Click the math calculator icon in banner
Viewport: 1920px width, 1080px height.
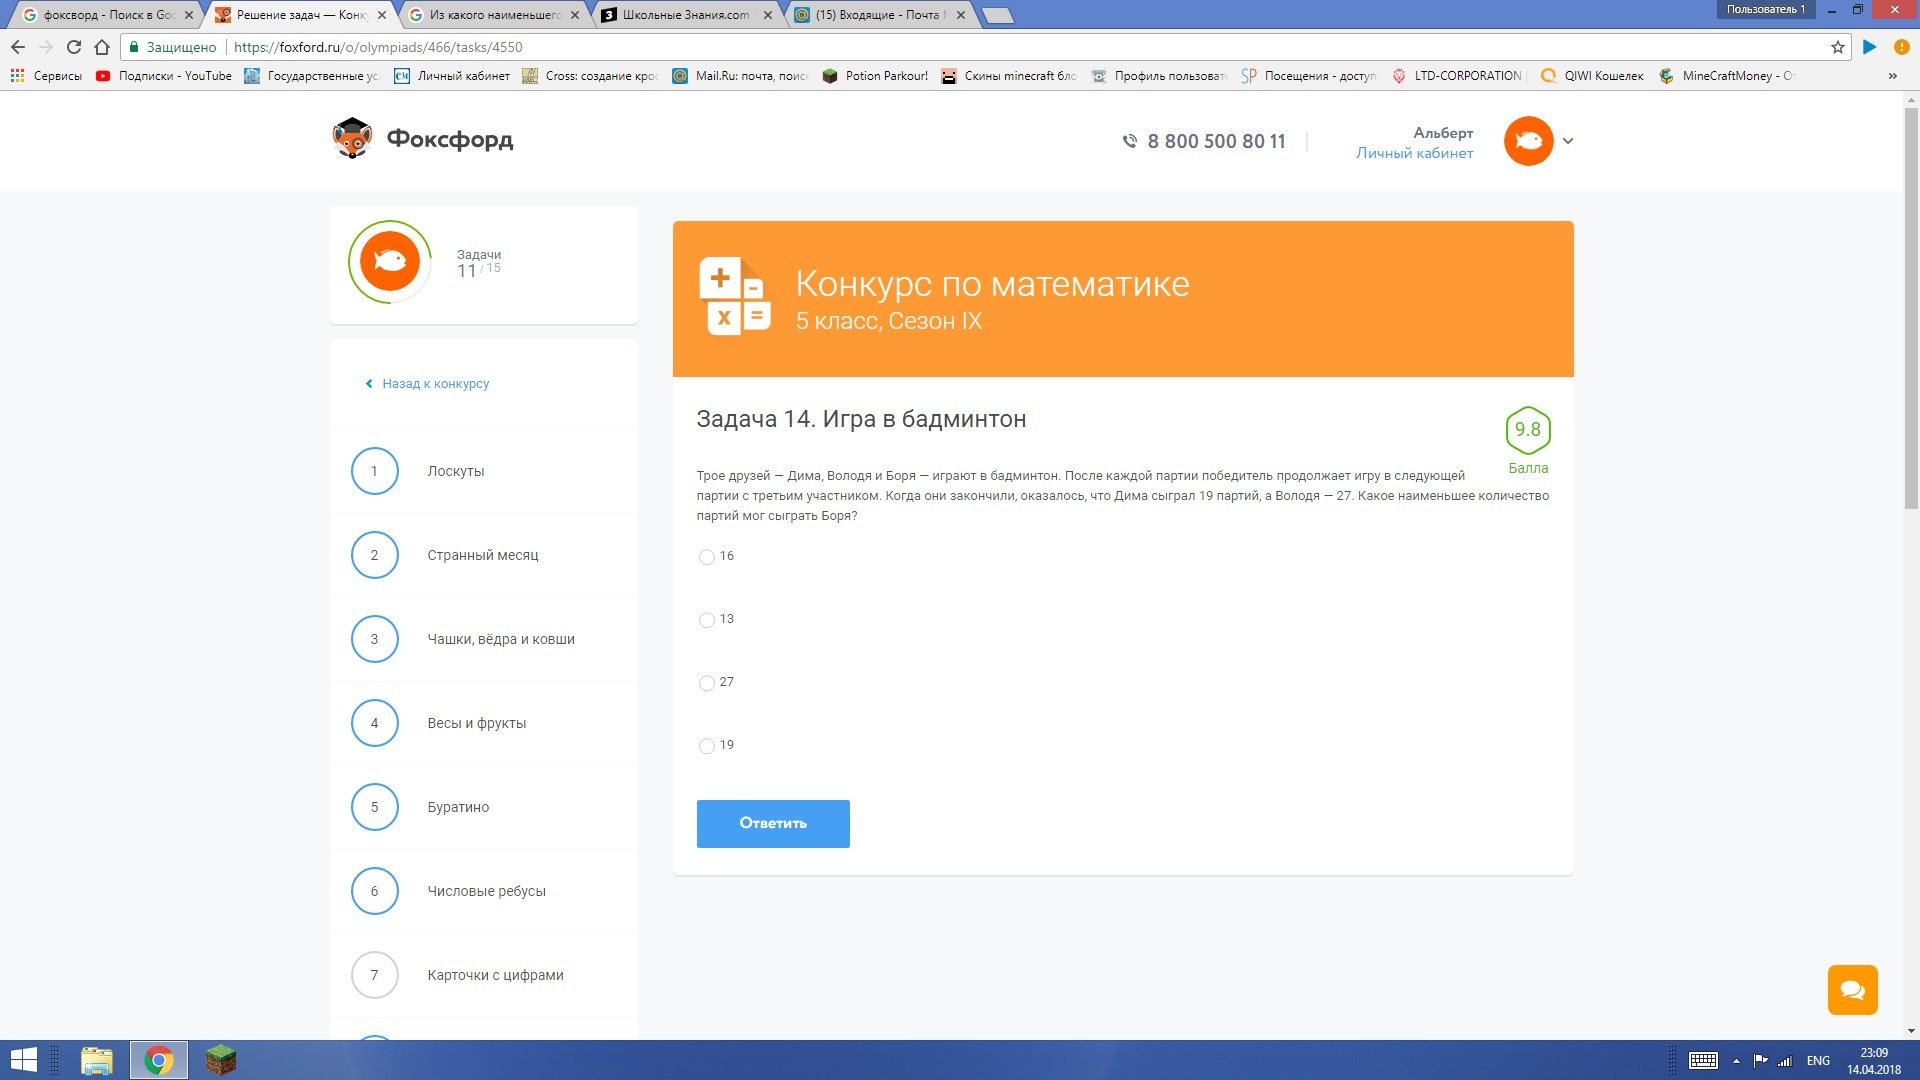[734, 296]
